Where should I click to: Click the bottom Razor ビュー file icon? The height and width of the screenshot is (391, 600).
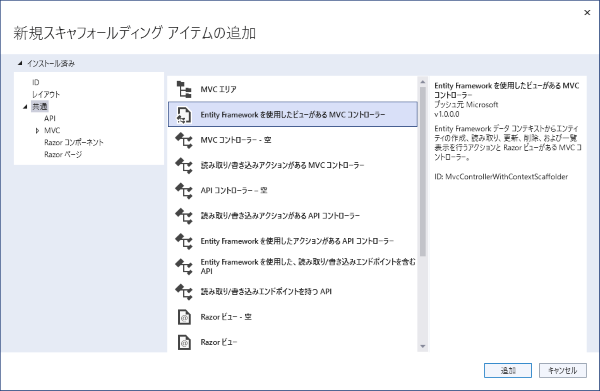coord(184,342)
